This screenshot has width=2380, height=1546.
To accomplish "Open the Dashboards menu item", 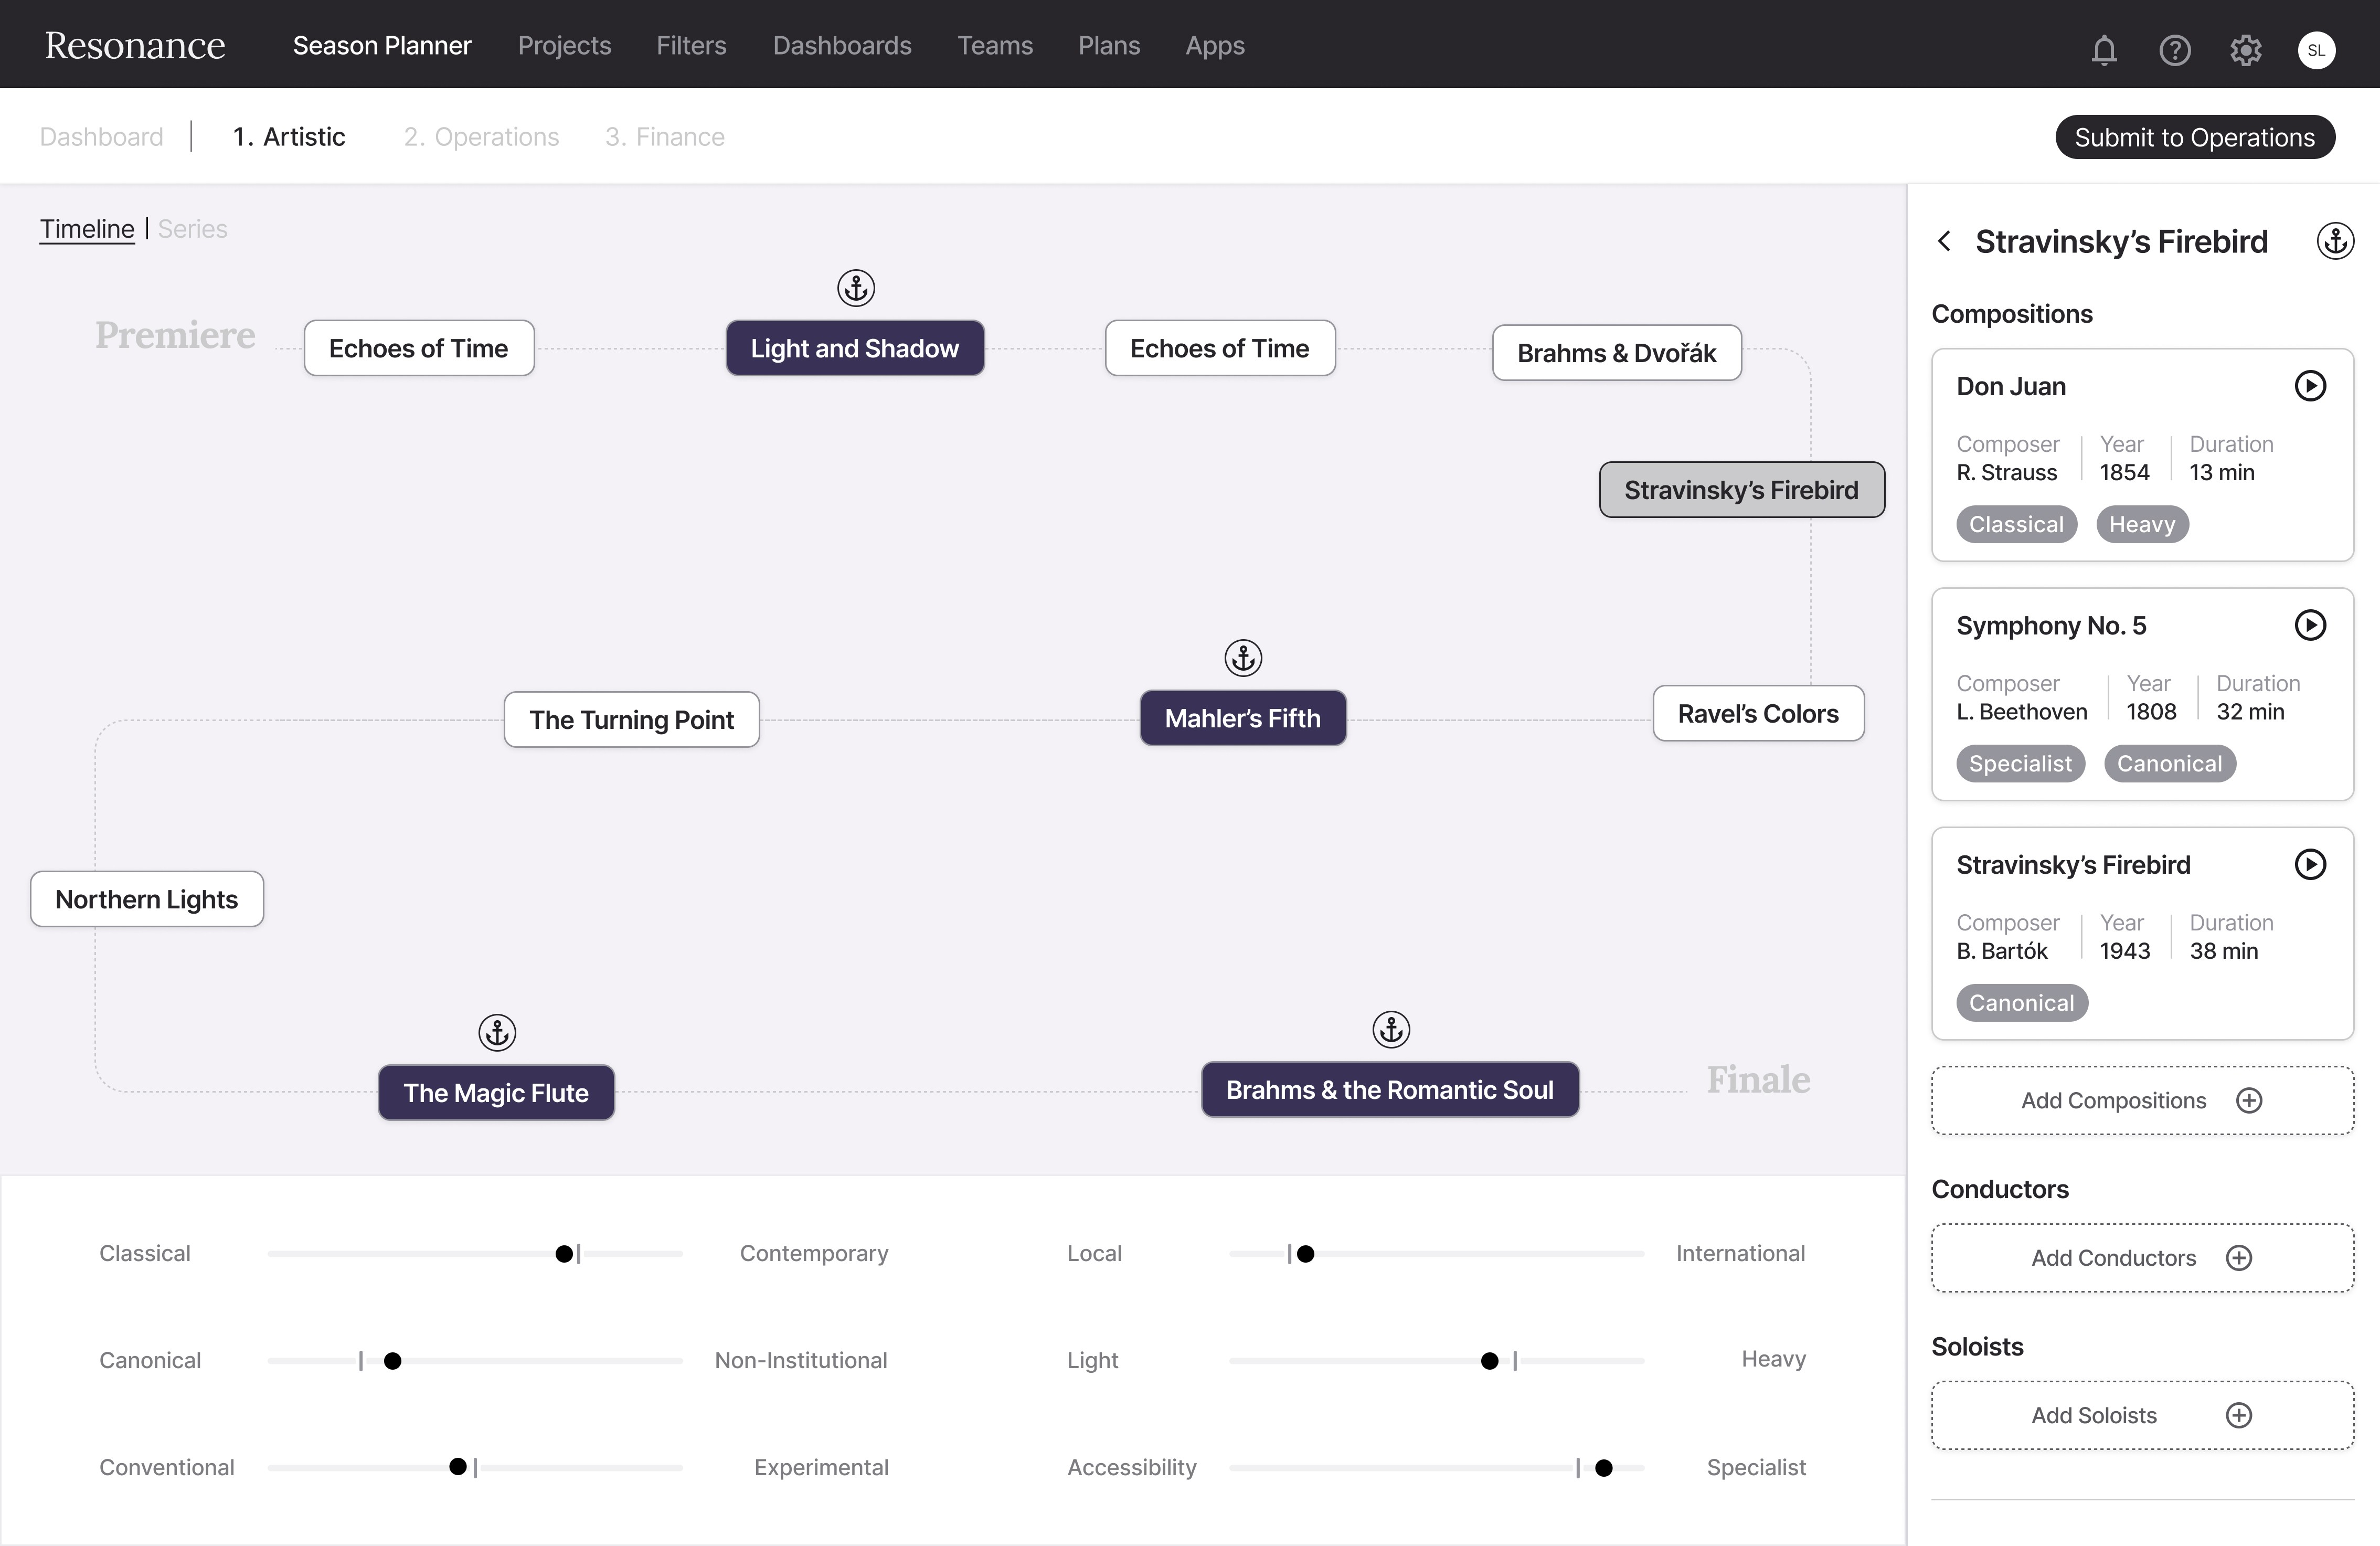I will pyautogui.click(x=842, y=46).
